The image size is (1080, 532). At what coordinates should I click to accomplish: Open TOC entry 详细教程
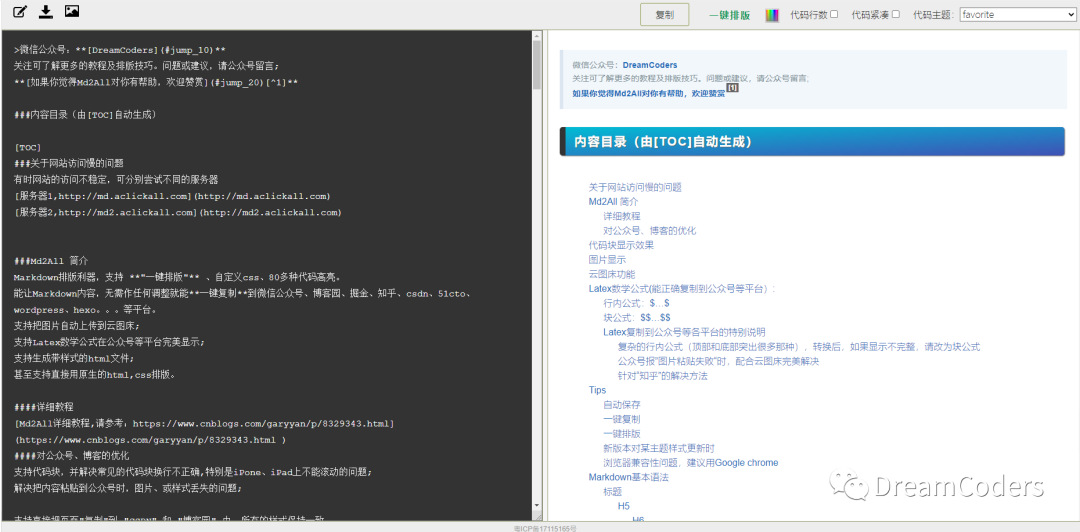(x=622, y=216)
